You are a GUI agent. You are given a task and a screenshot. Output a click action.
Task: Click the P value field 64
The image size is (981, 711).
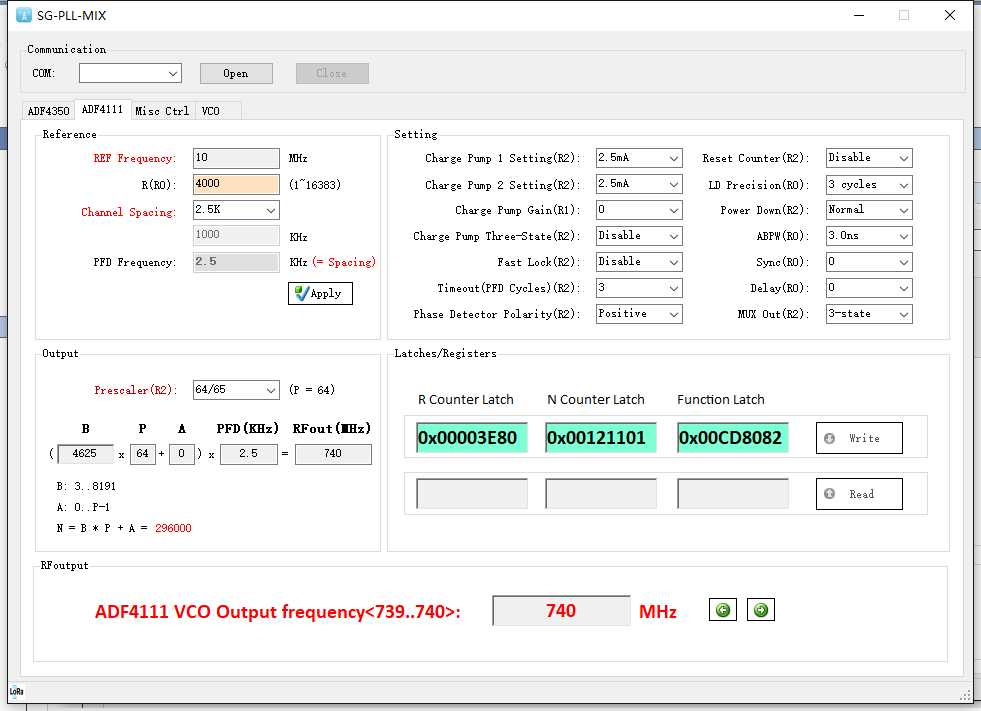(x=143, y=454)
